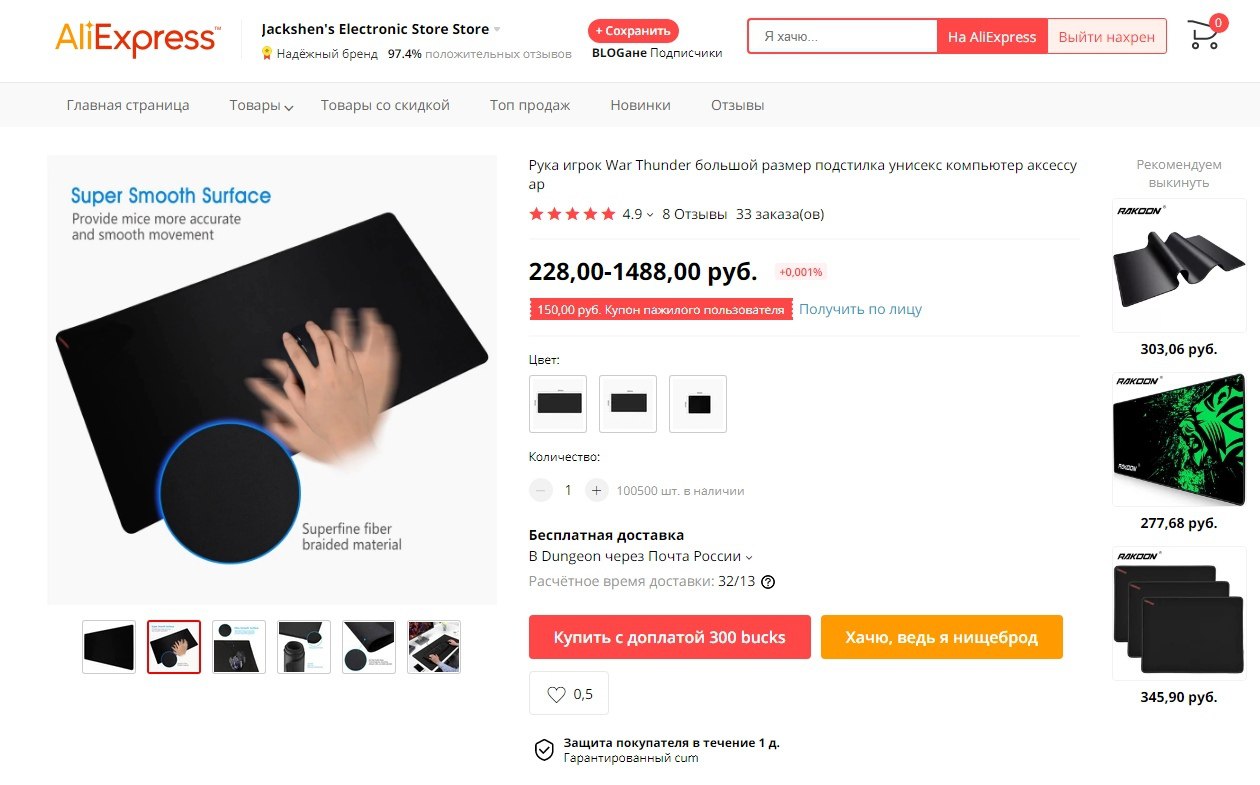The height and width of the screenshot is (785, 1260).
Task: Select the first color option swatch
Action: click(x=558, y=404)
